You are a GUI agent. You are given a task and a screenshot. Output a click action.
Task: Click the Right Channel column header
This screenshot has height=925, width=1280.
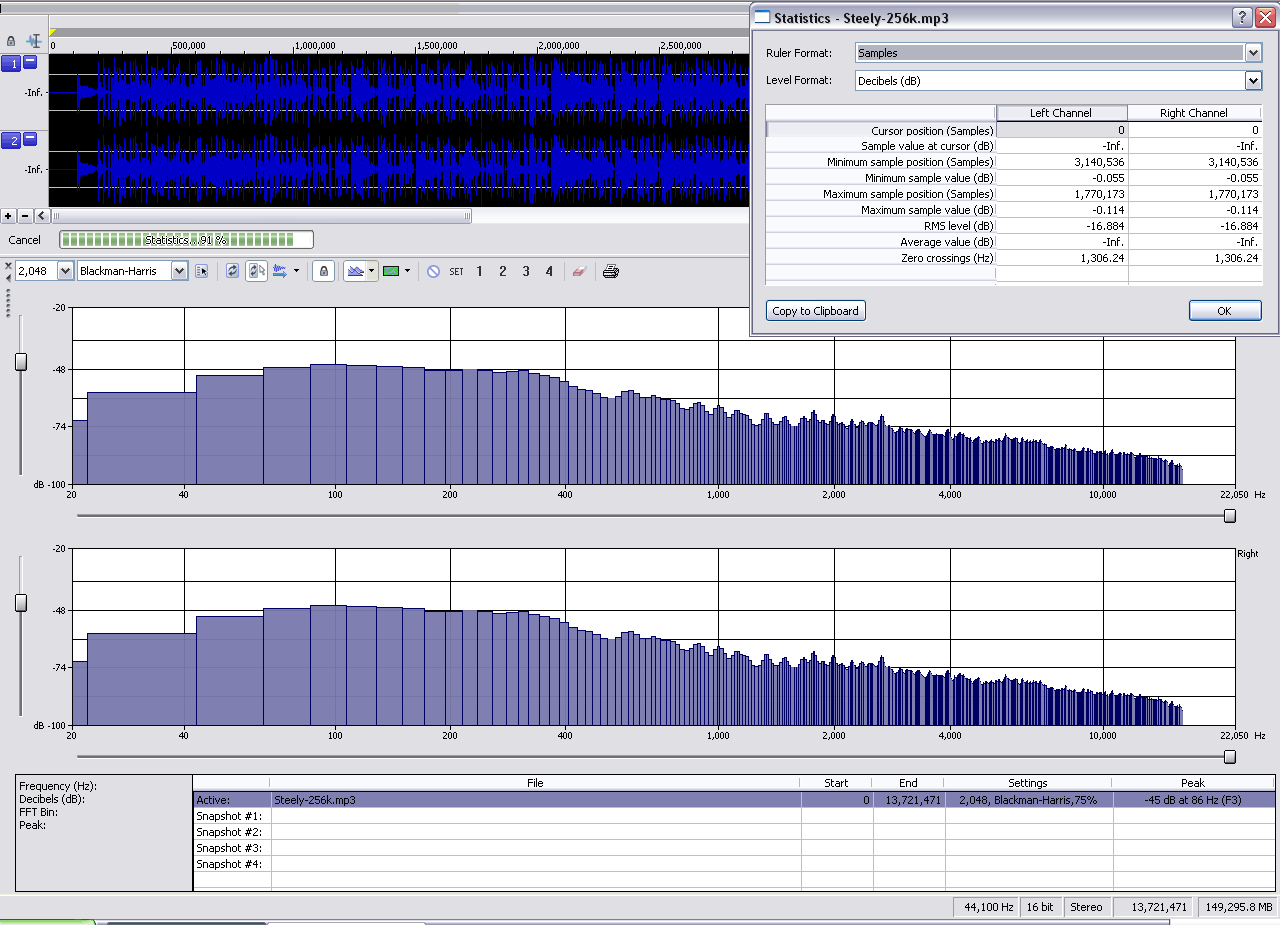pyautogui.click(x=1194, y=113)
